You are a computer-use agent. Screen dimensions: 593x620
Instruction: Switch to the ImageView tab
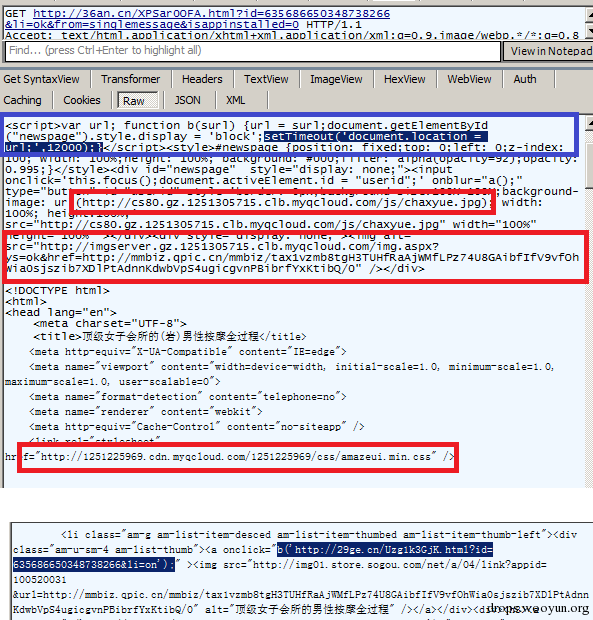tap(336, 79)
